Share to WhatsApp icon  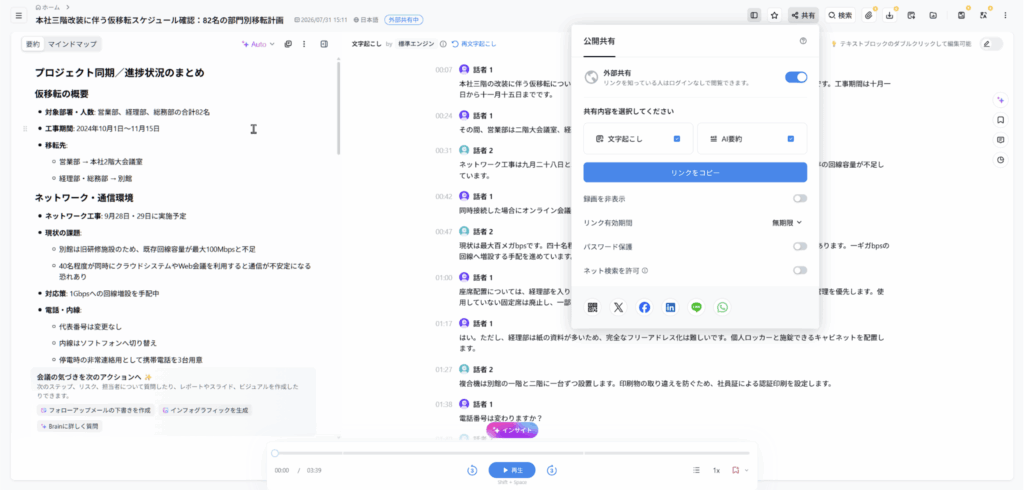coord(722,307)
